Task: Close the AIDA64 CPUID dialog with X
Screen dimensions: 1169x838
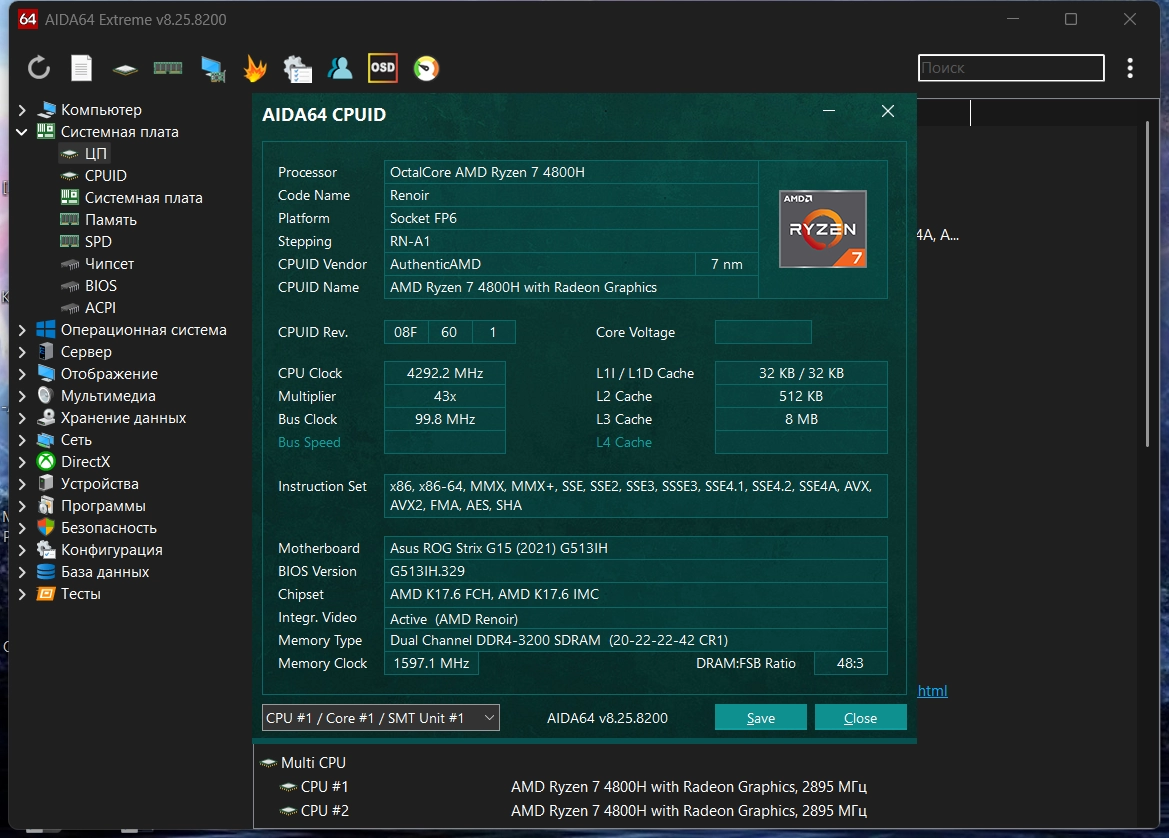Action: coord(887,112)
